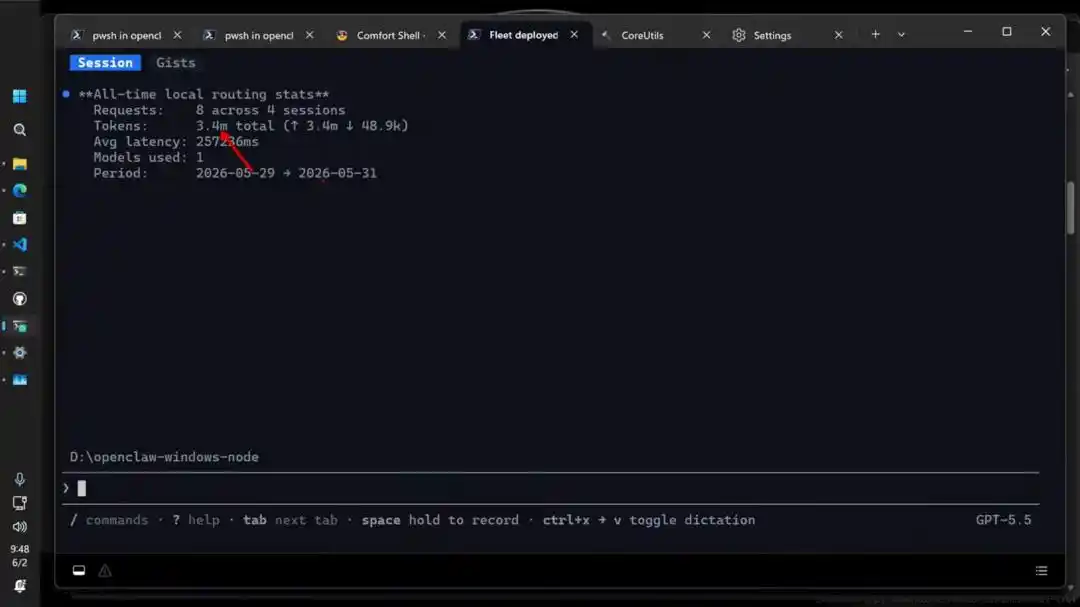Click the terminal pane icon at bottom-left
1080x607 pixels.
79,570
